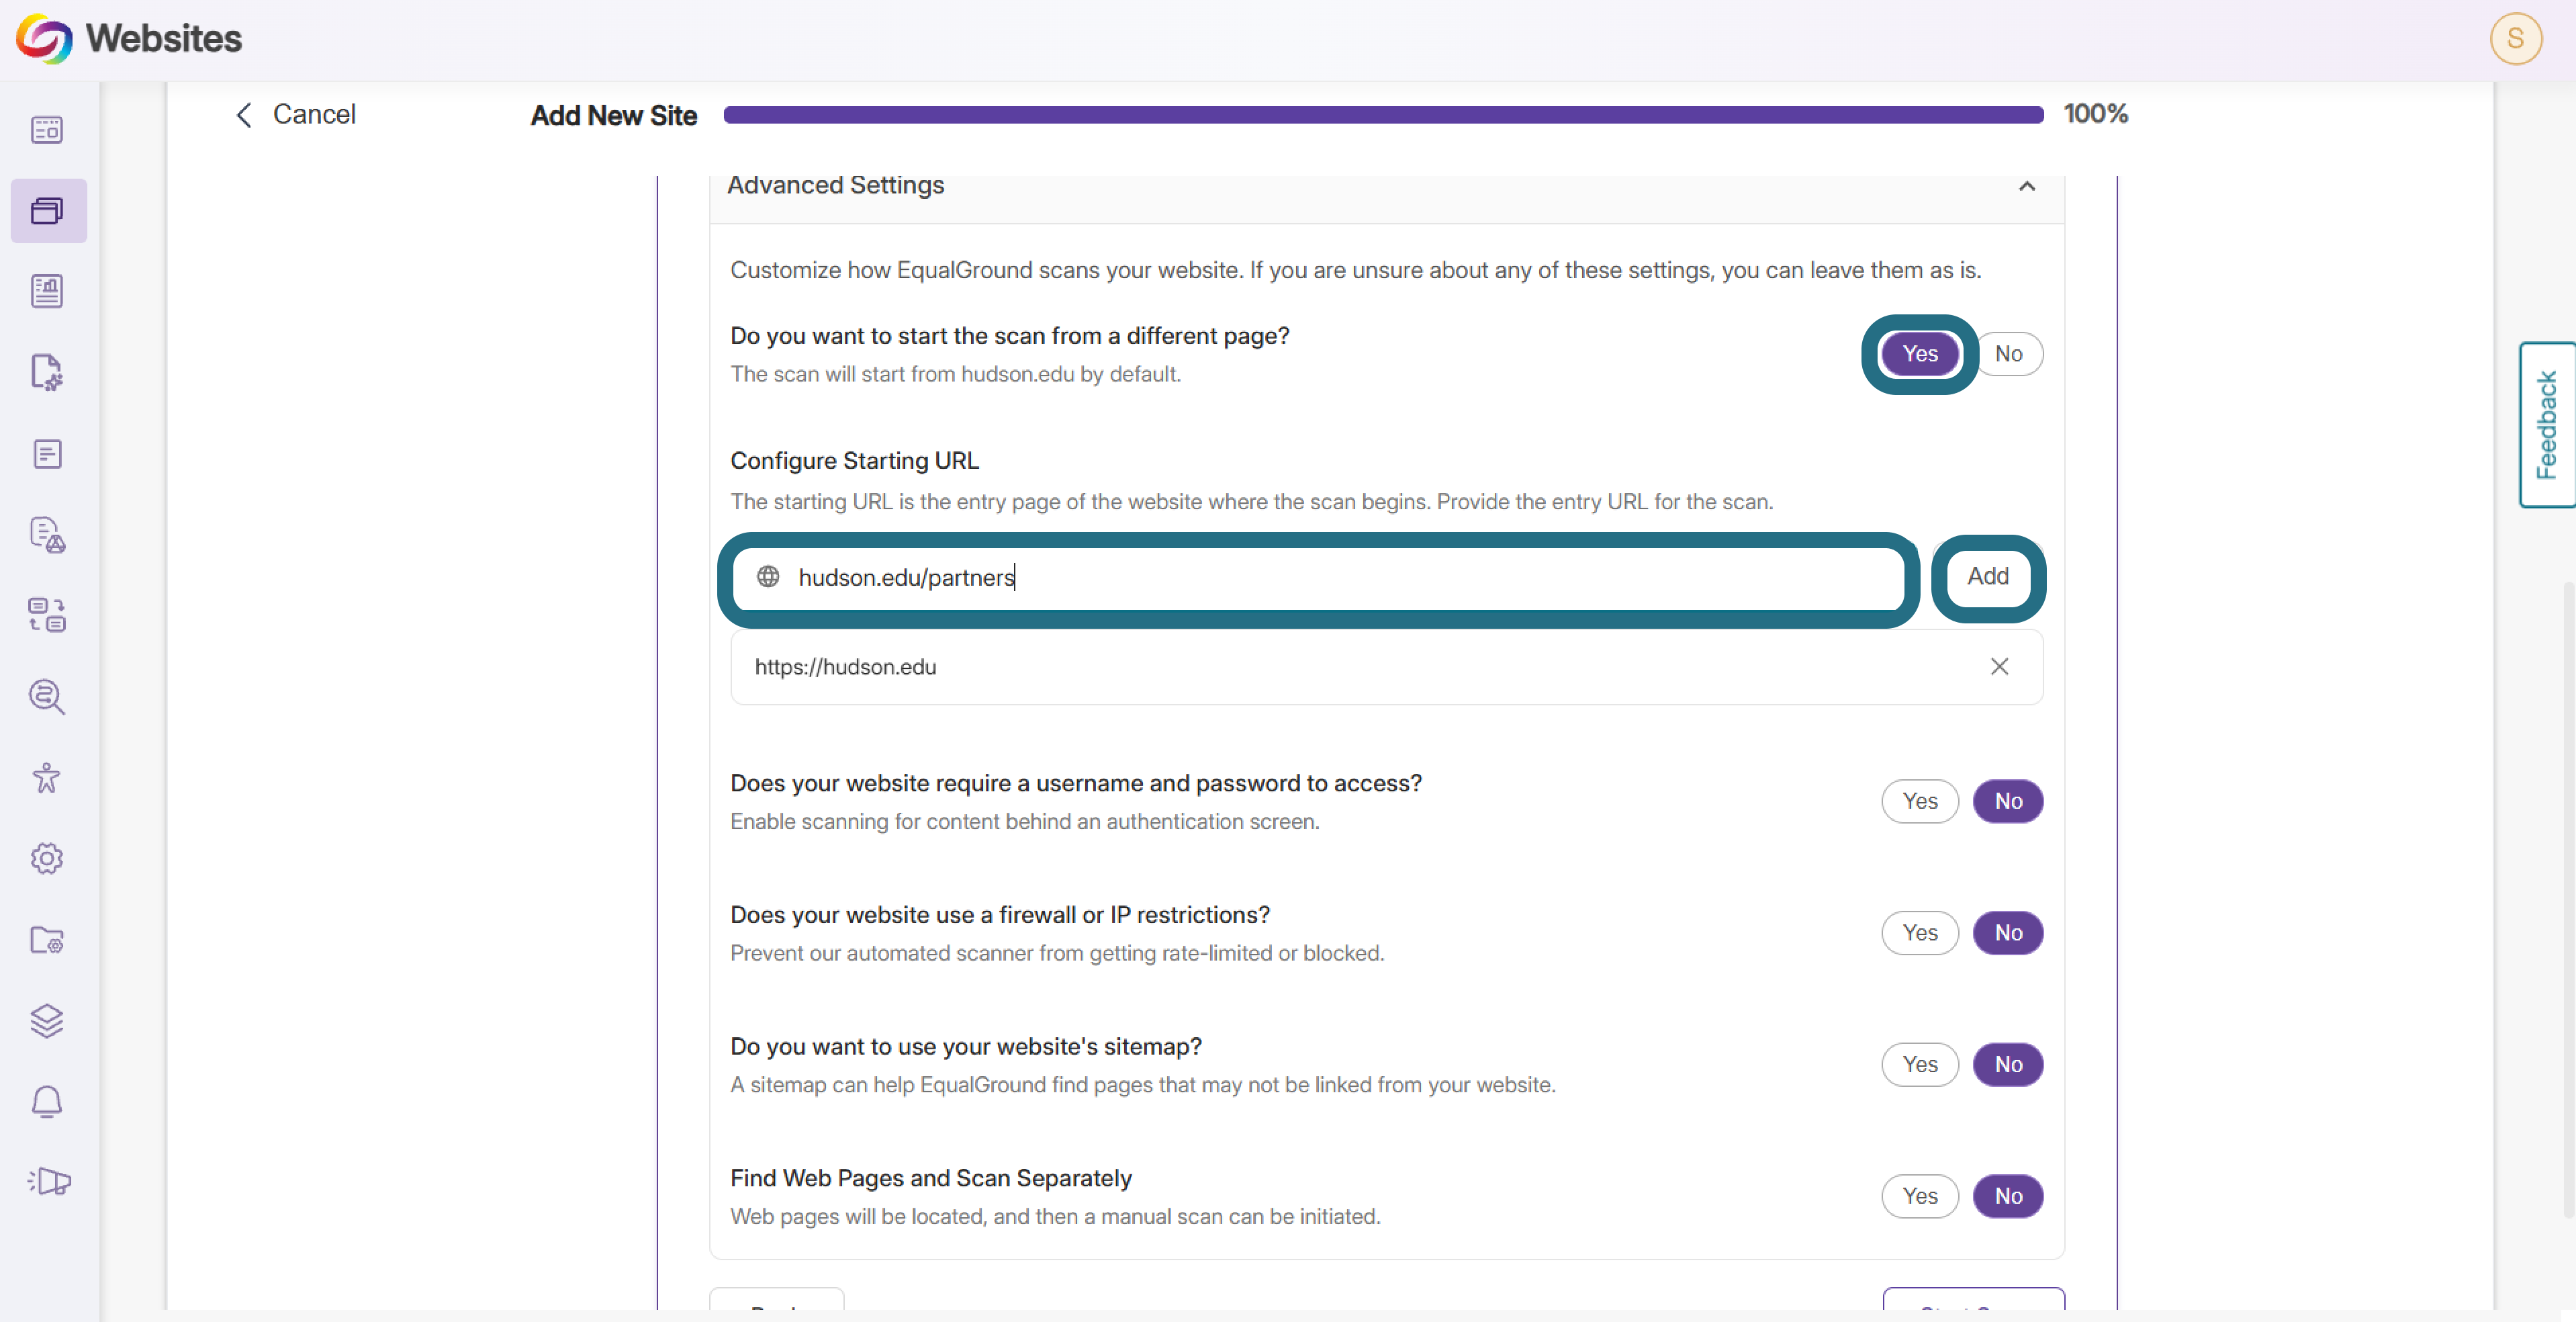Click the search magnifier sidebar icon
This screenshot has width=2576, height=1322.
(47, 697)
